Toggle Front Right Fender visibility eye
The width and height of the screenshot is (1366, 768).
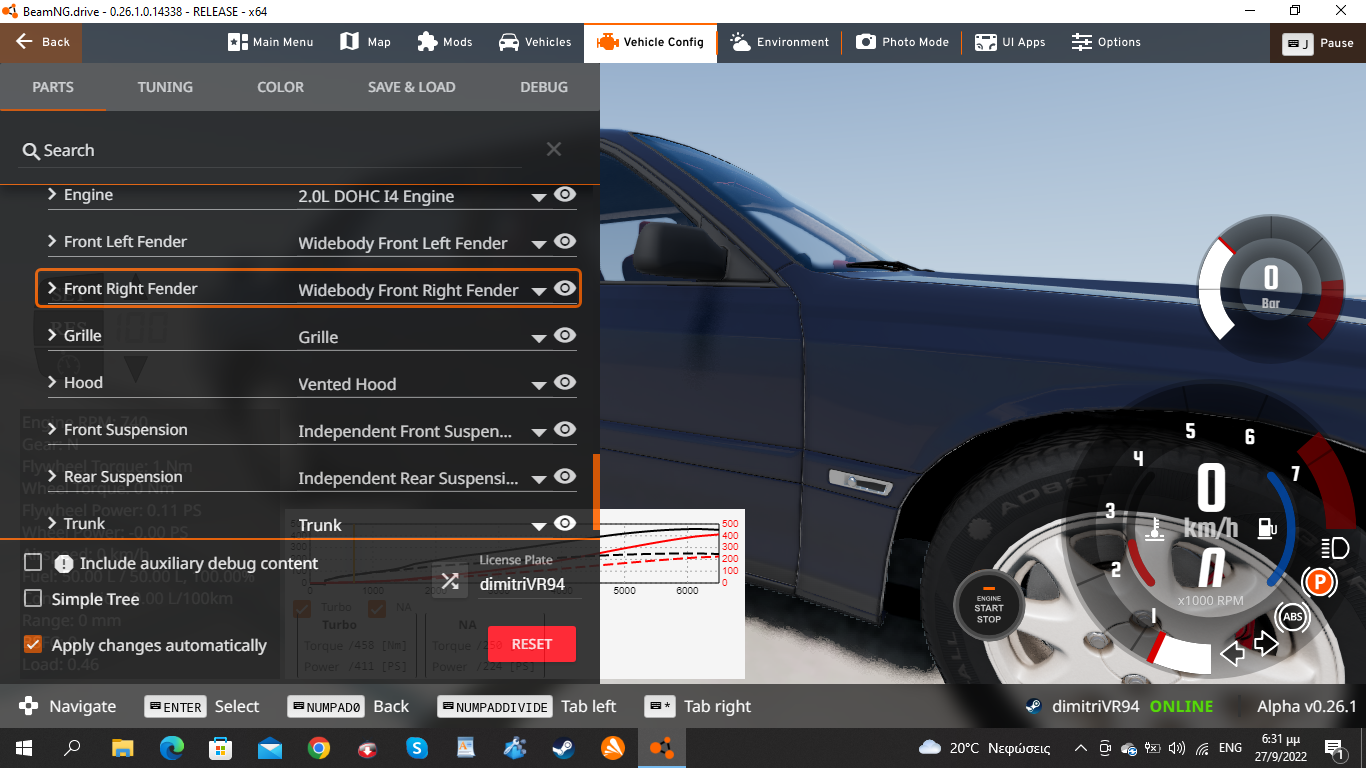click(565, 288)
